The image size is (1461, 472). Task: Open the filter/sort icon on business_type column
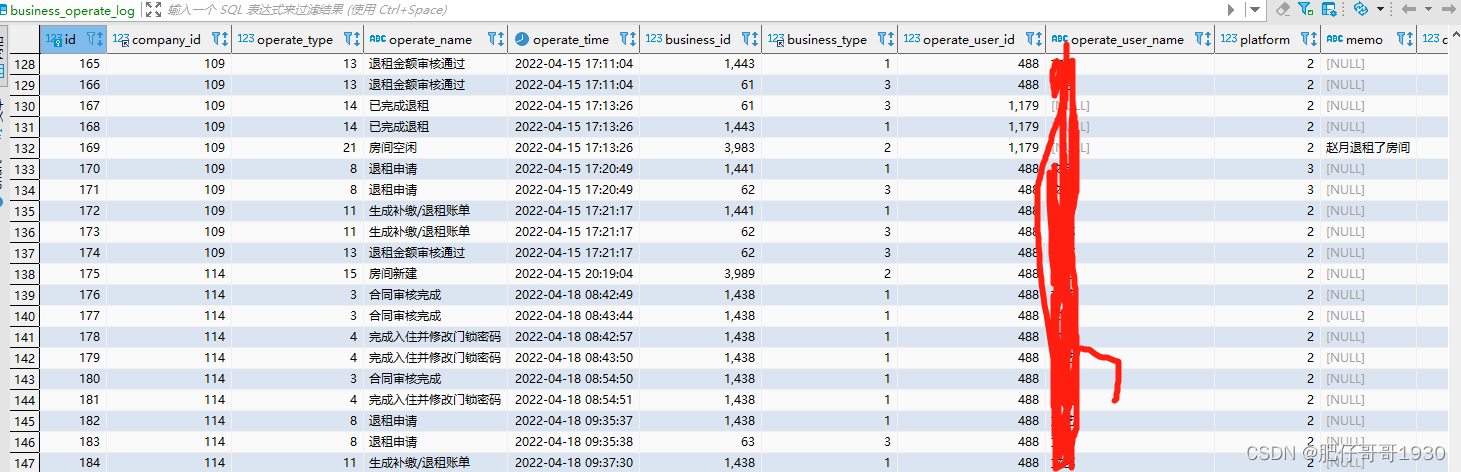coord(886,39)
